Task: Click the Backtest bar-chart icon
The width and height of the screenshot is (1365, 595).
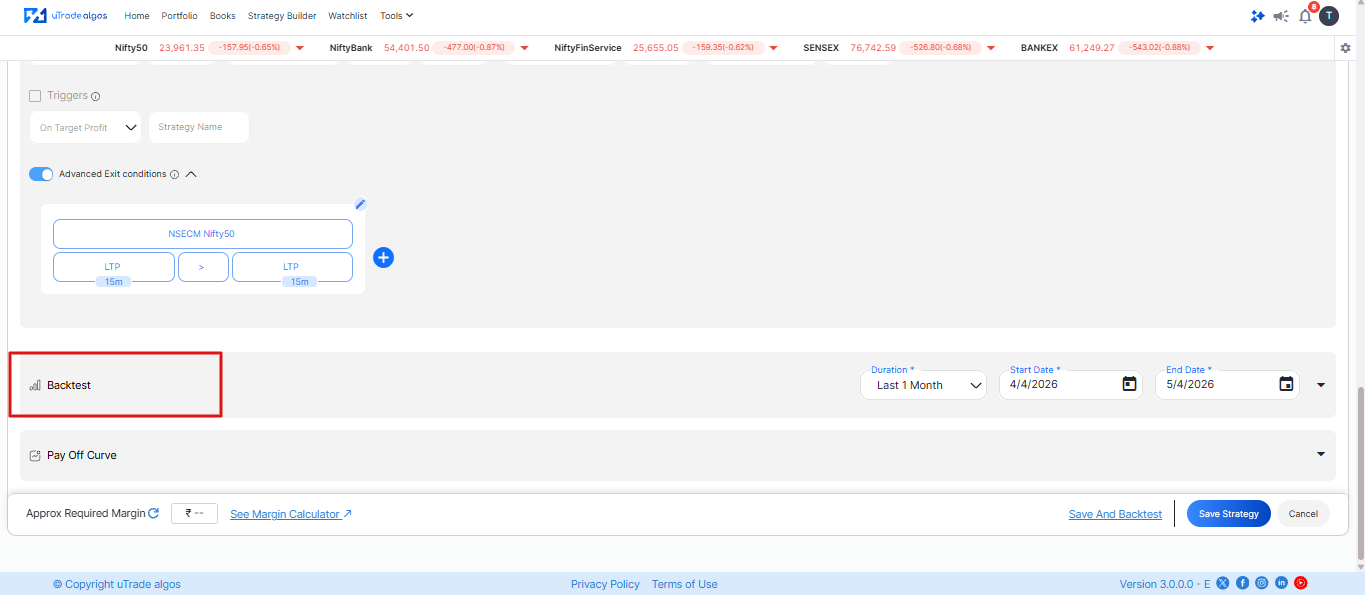Action: point(35,385)
